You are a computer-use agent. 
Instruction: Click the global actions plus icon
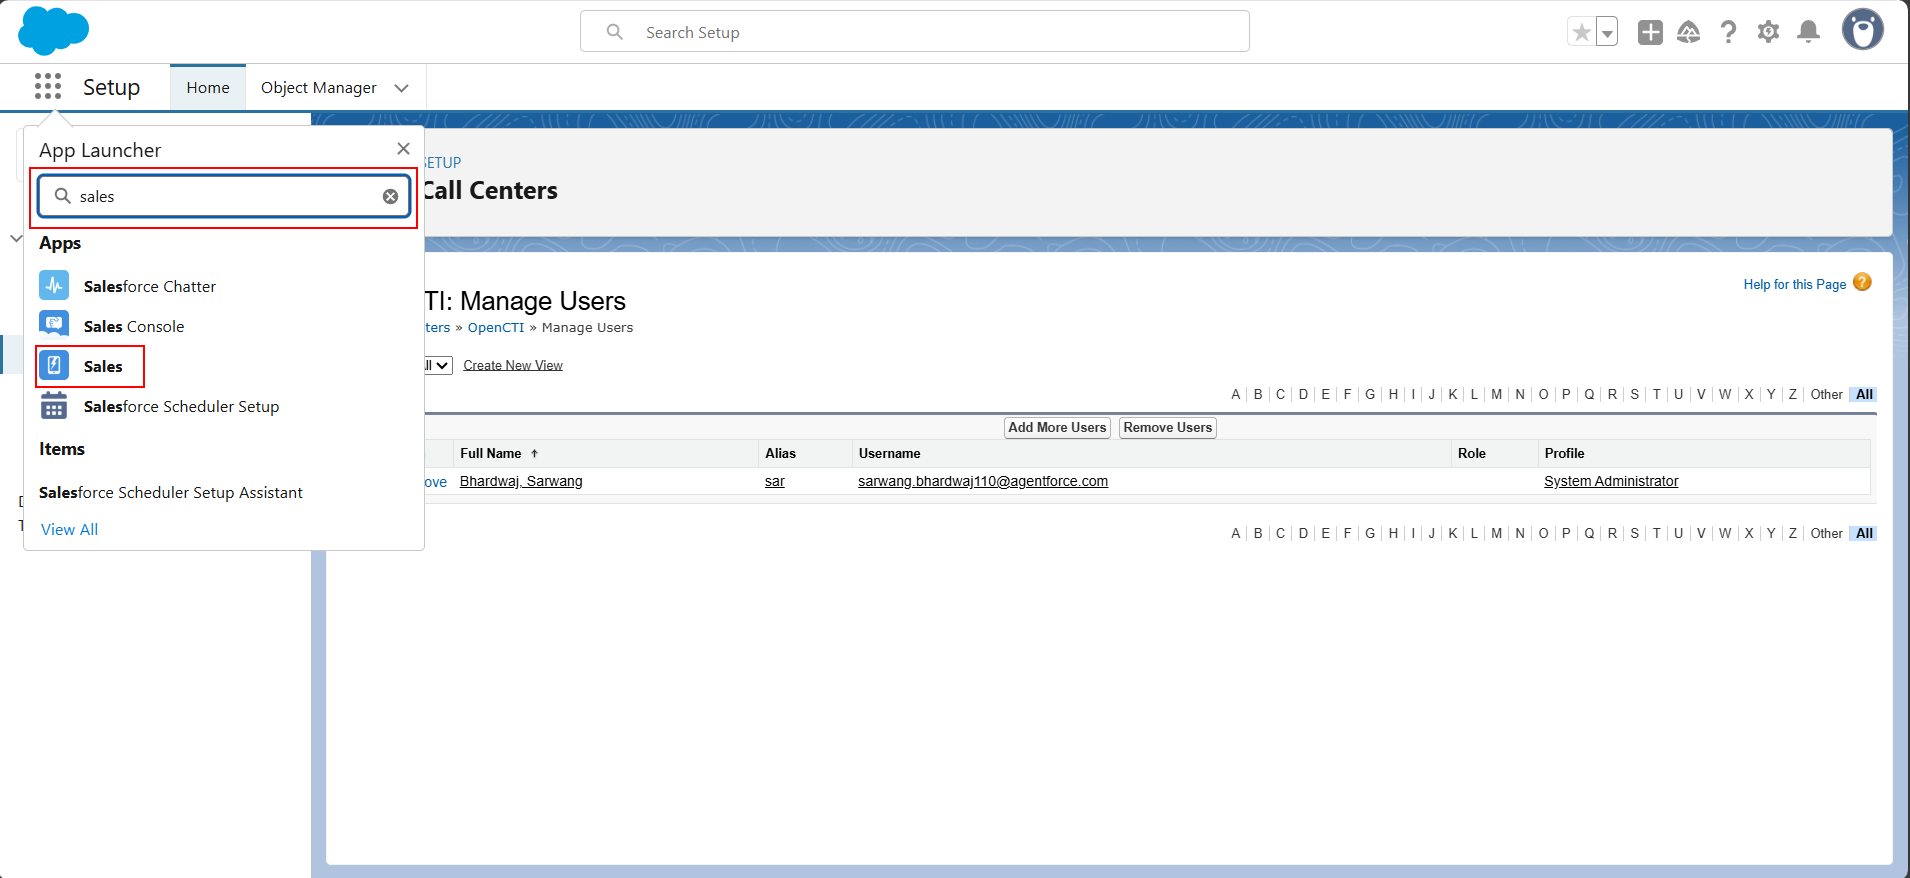pyautogui.click(x=1650, y=32)
